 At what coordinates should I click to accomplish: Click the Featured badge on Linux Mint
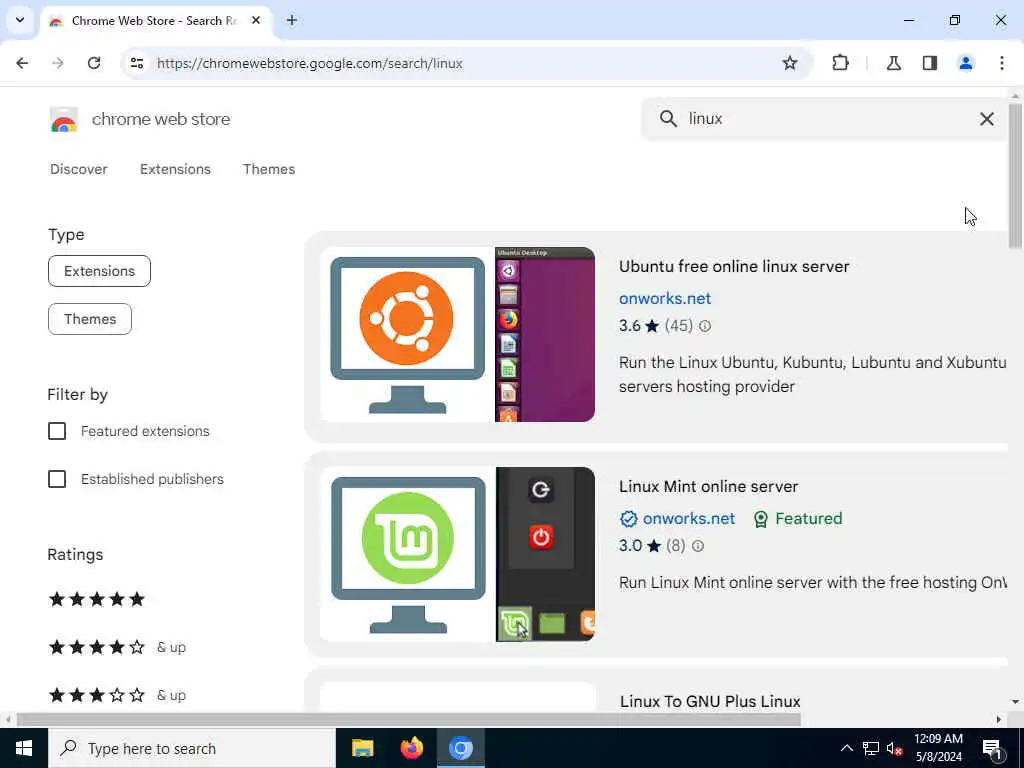click(797, 519)
